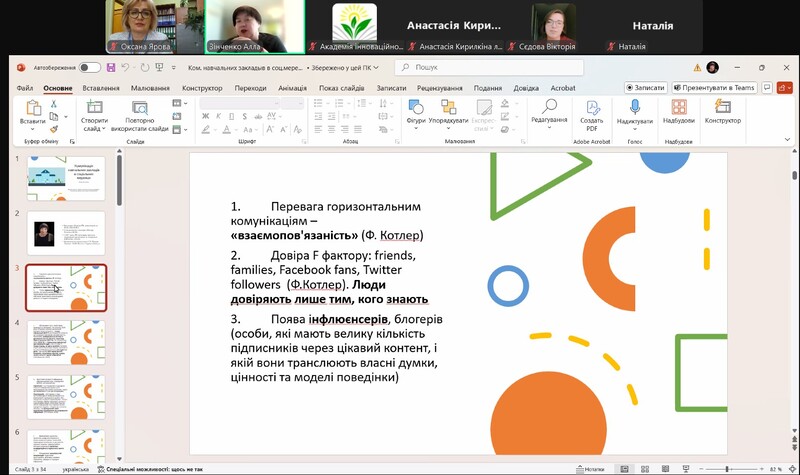
Task: Click the українська language indicator
Action: click(76, 469)
